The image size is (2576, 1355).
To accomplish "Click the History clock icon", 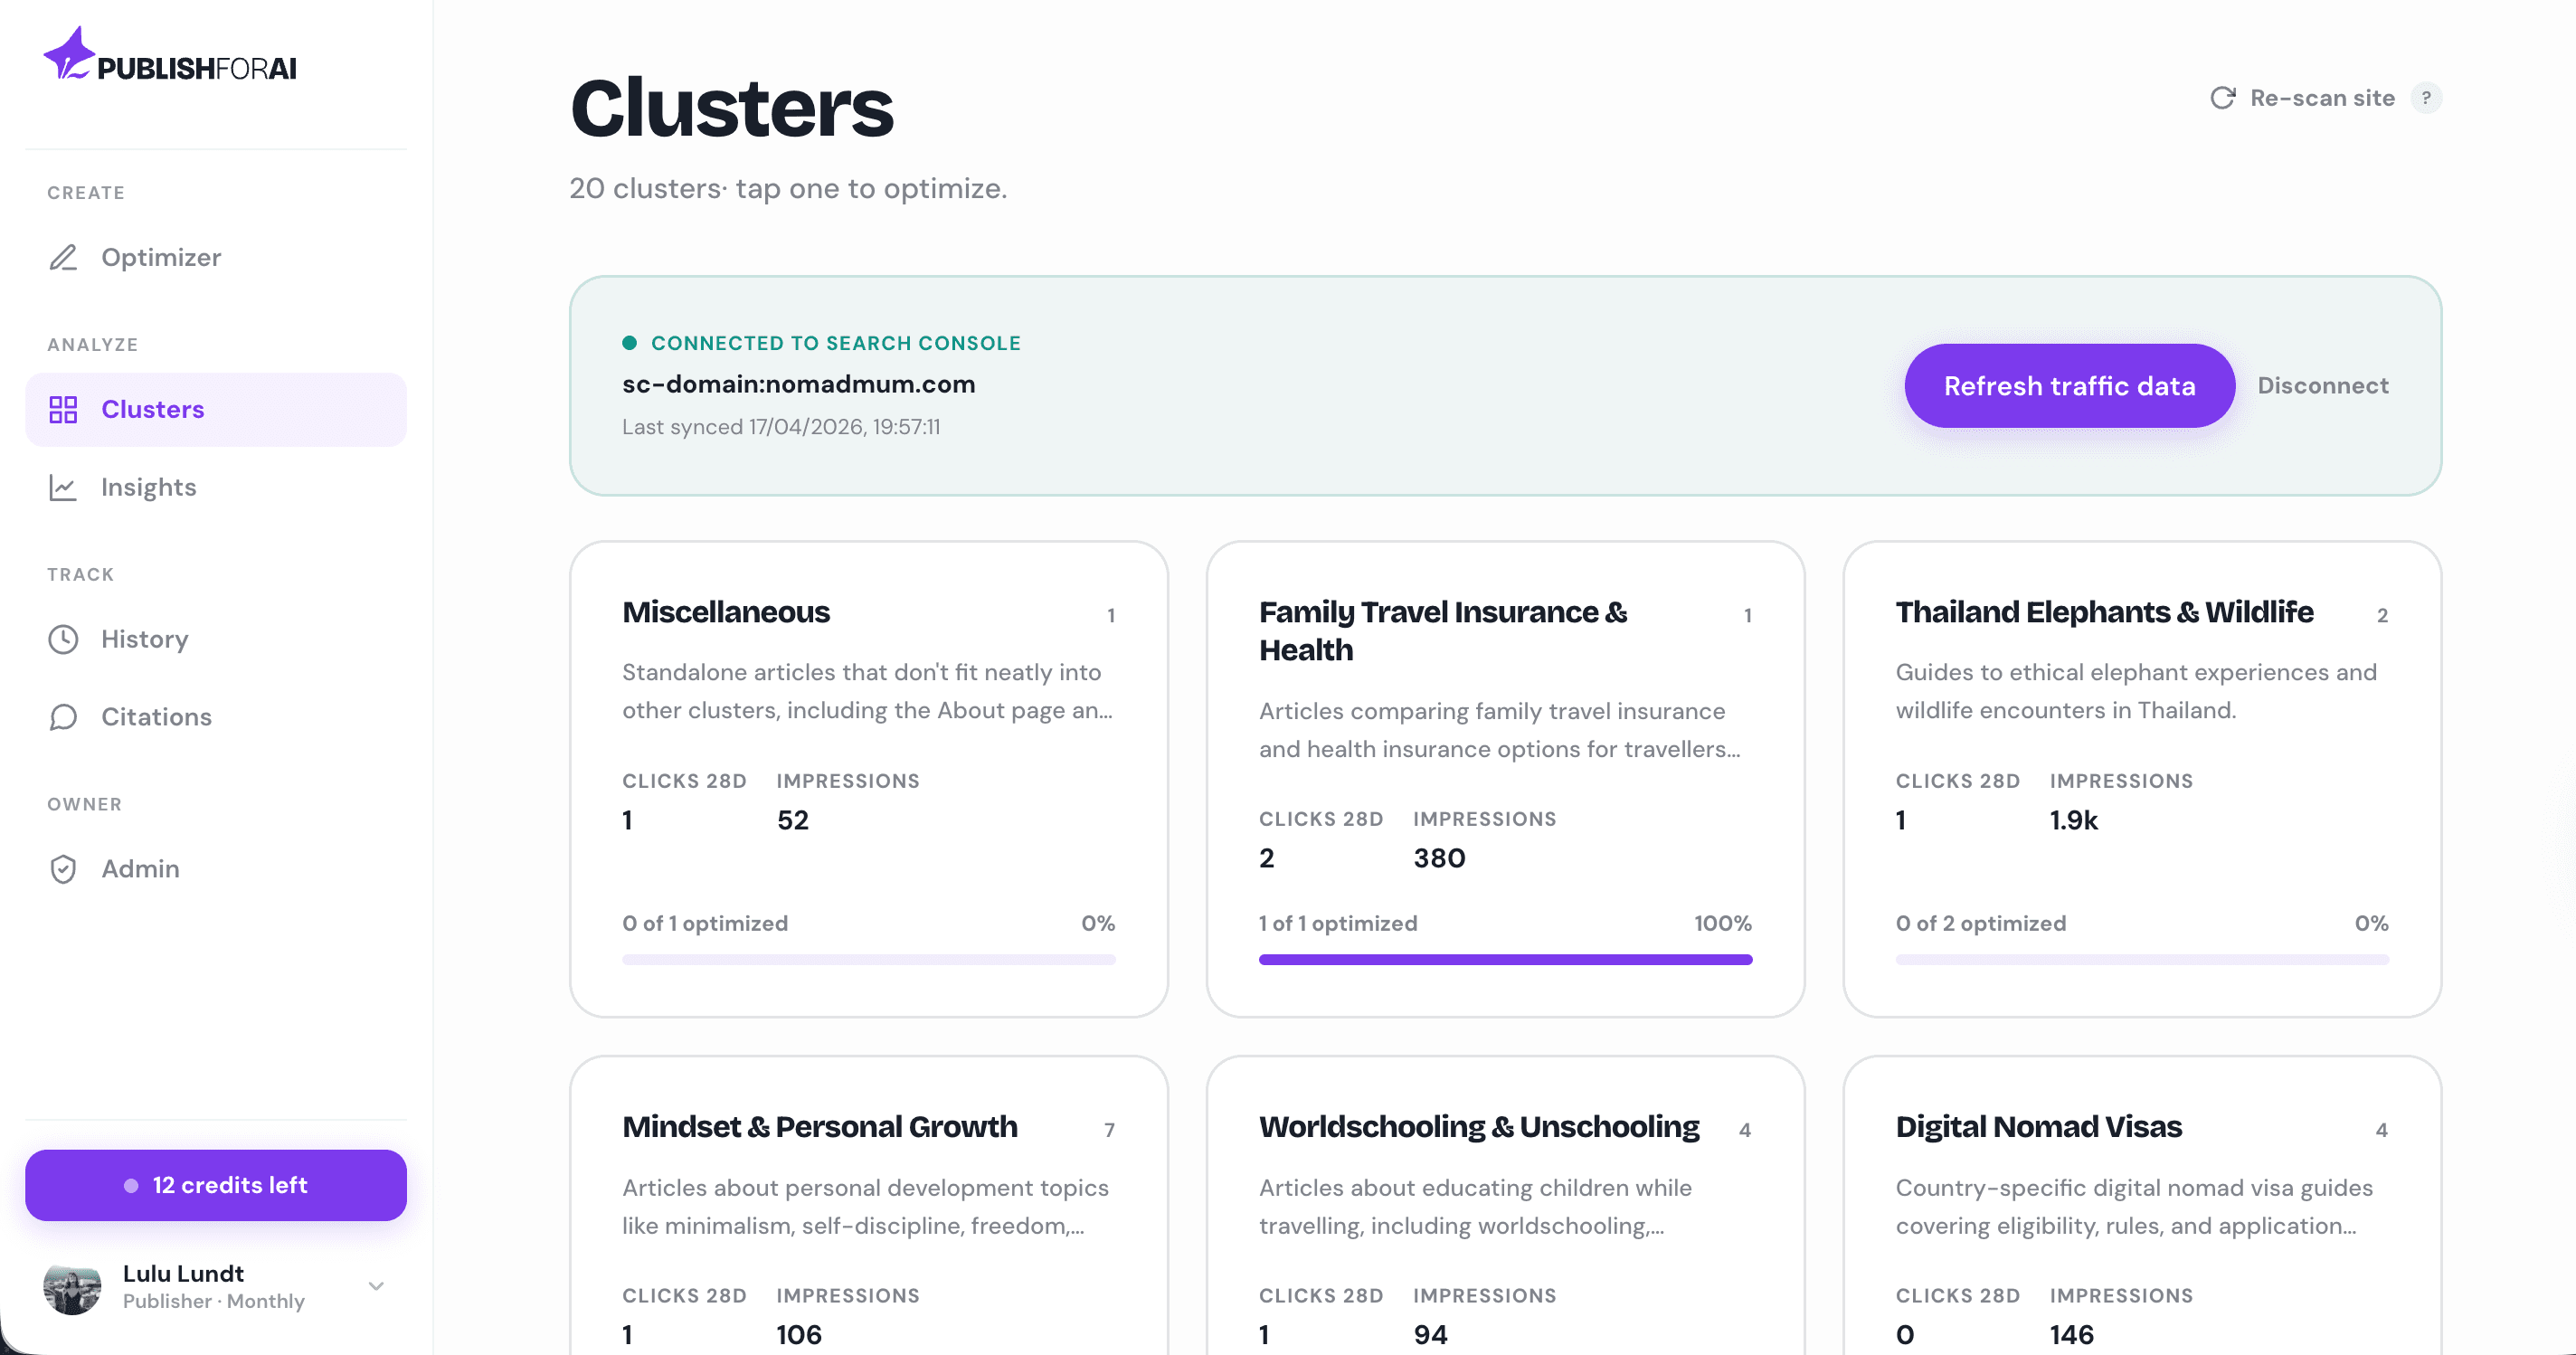I will pyautogui.click(x=63, y=639).
